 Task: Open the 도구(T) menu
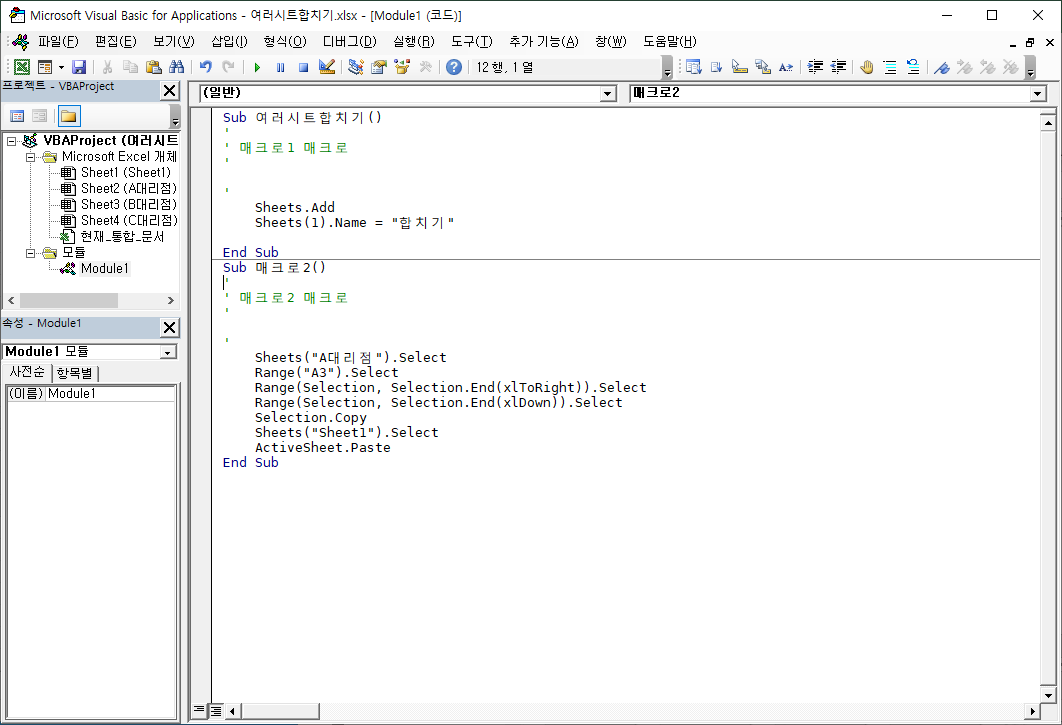click(x=472, y=42)
